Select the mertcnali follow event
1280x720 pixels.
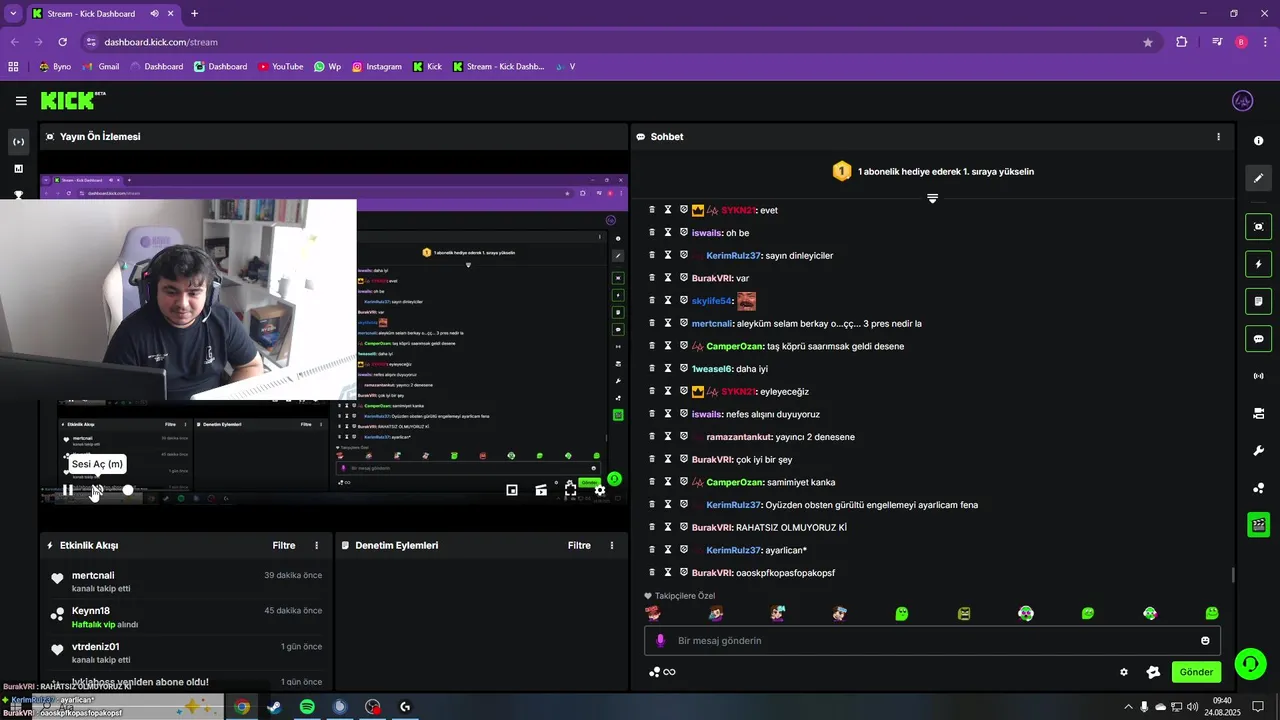coord(186,581)
